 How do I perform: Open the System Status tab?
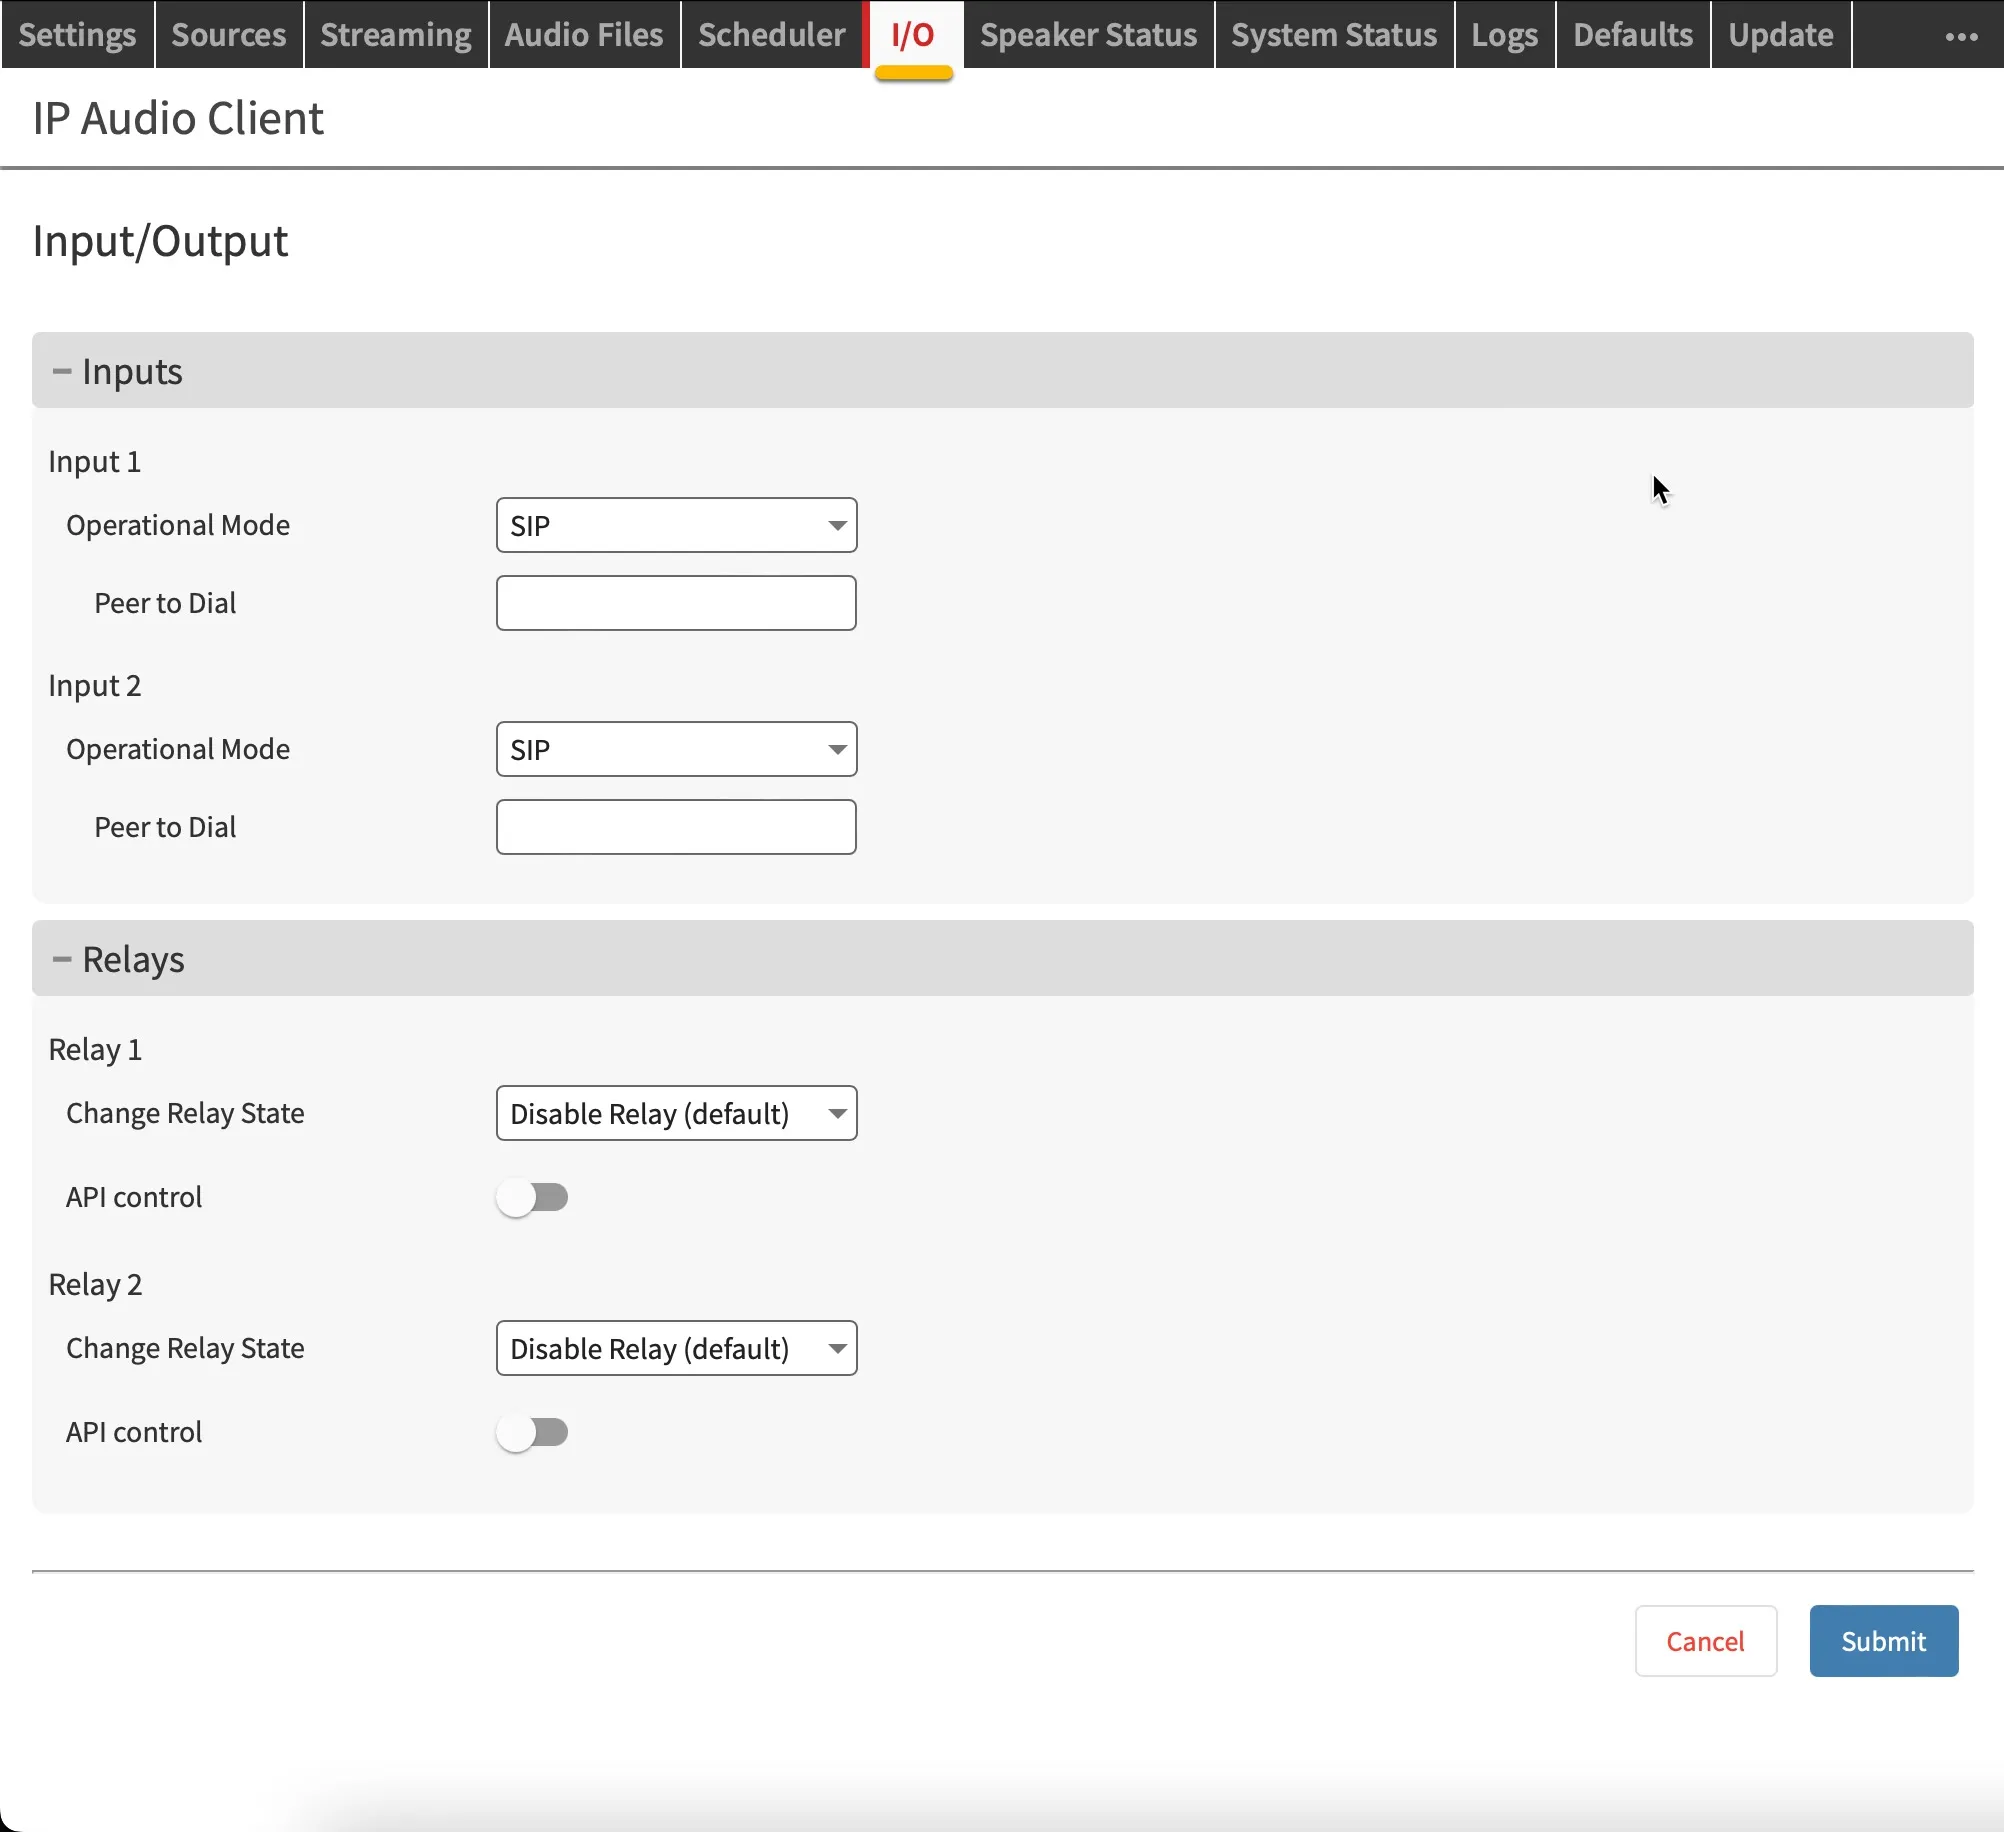coord(1334,35)
